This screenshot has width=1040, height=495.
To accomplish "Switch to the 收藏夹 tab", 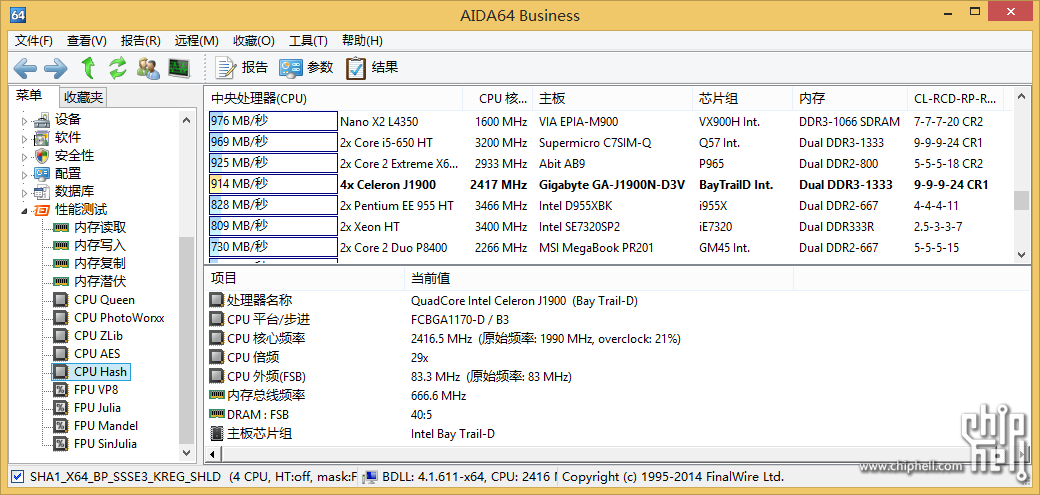I will coord(84,98).
